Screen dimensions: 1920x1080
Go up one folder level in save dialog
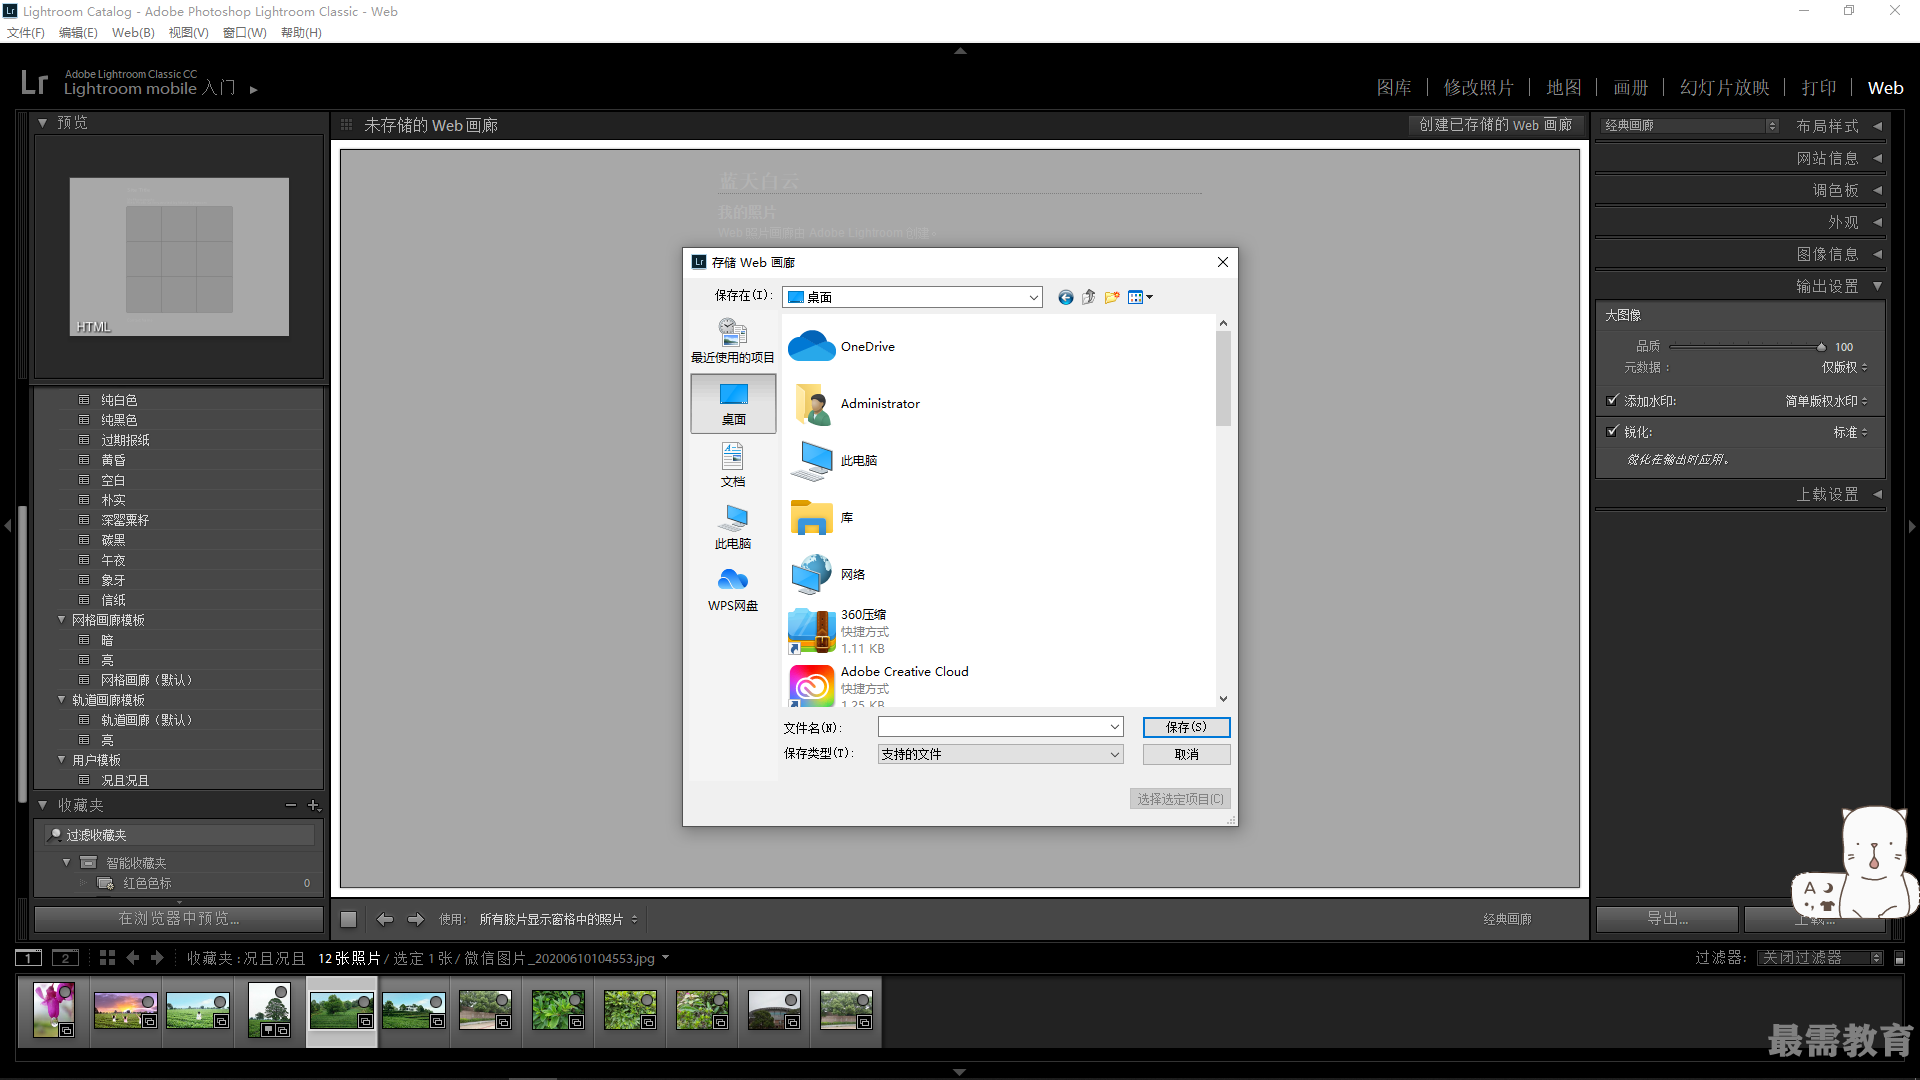coord(1088,297)
